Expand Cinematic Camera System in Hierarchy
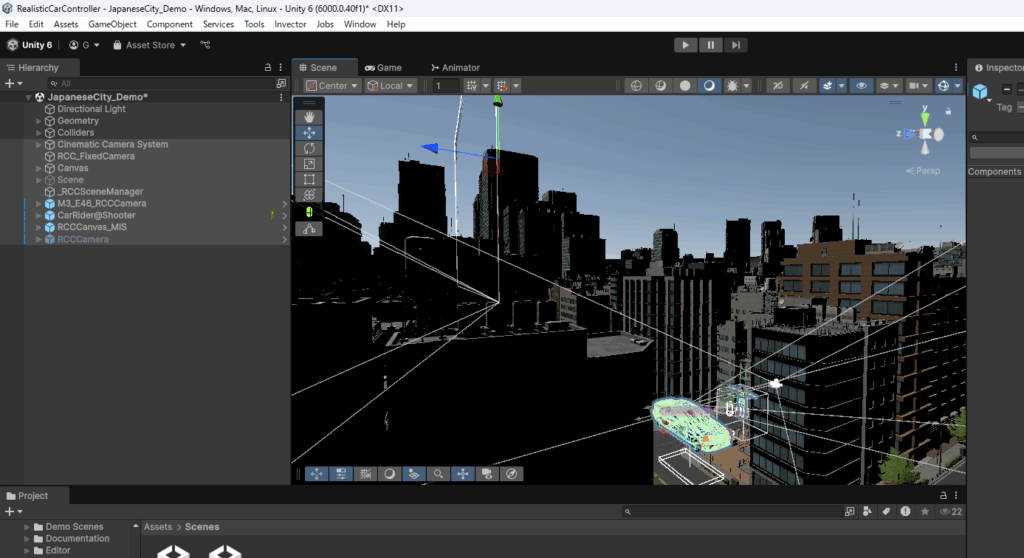This screenshot has height=558, width=1024. pos(39,144)
